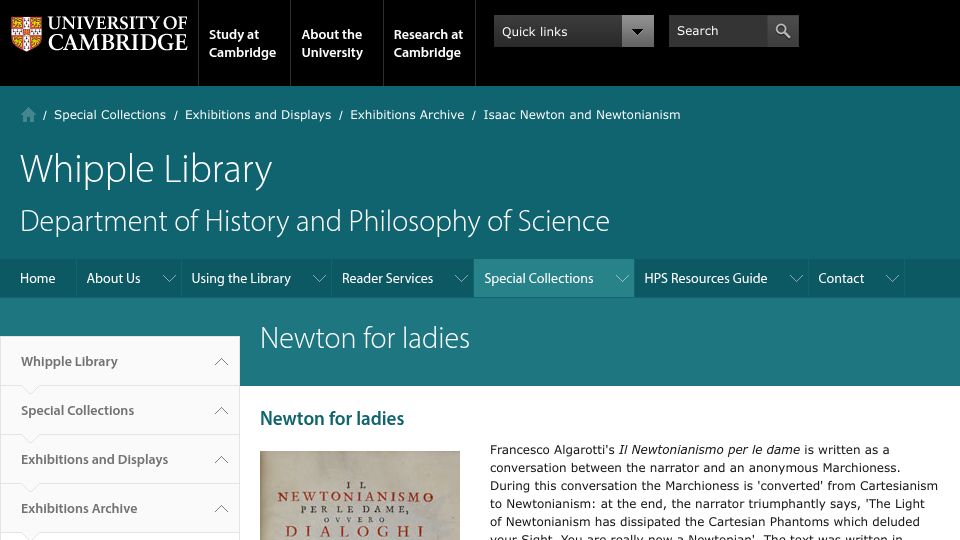
Task: Expand the Special Collections nav chevron
Action: (622, 279)
